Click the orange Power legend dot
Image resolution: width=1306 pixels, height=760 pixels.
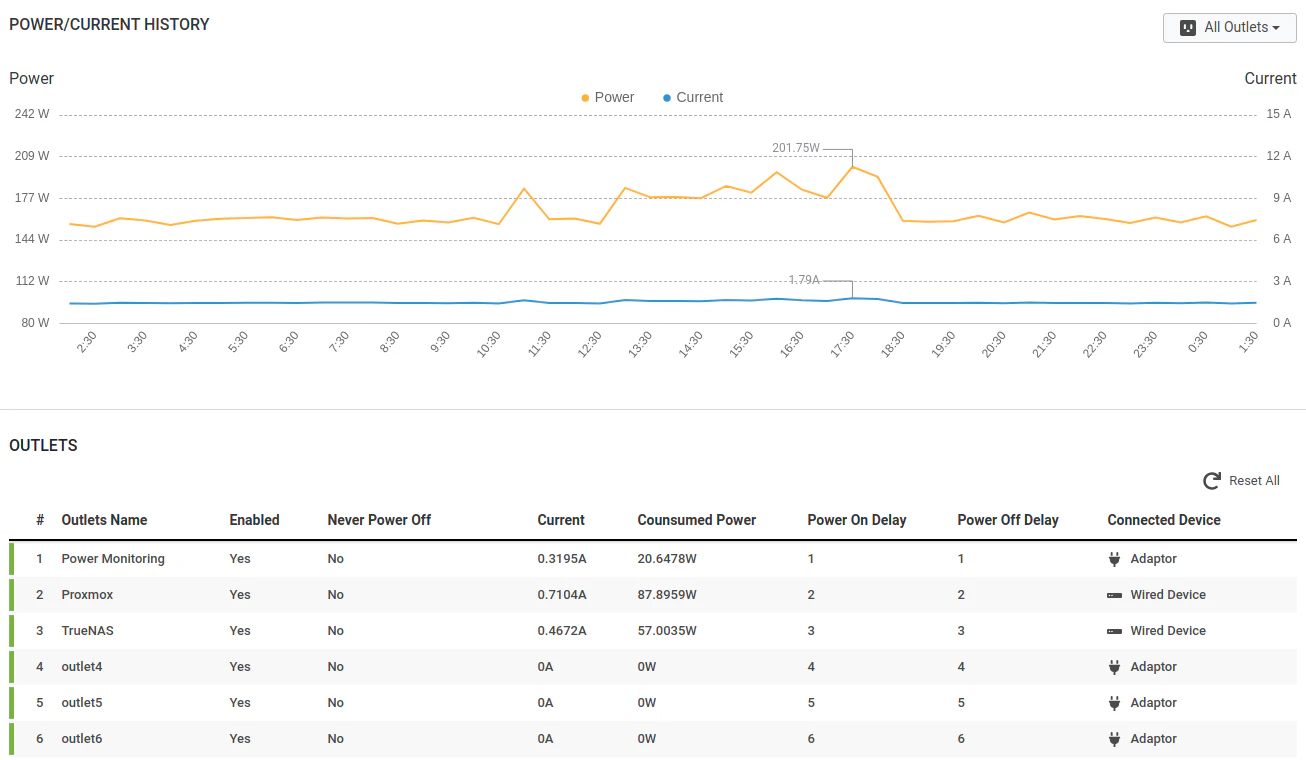pos(585,98)
